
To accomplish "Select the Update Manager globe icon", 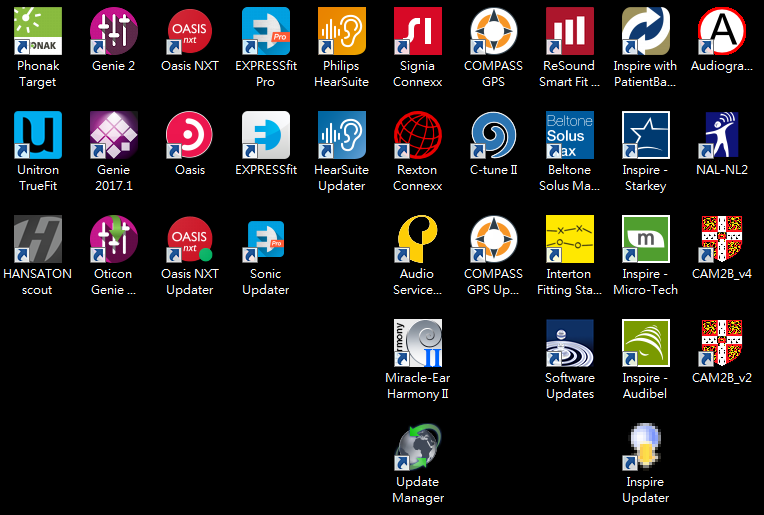I will [x=418, y=447].
